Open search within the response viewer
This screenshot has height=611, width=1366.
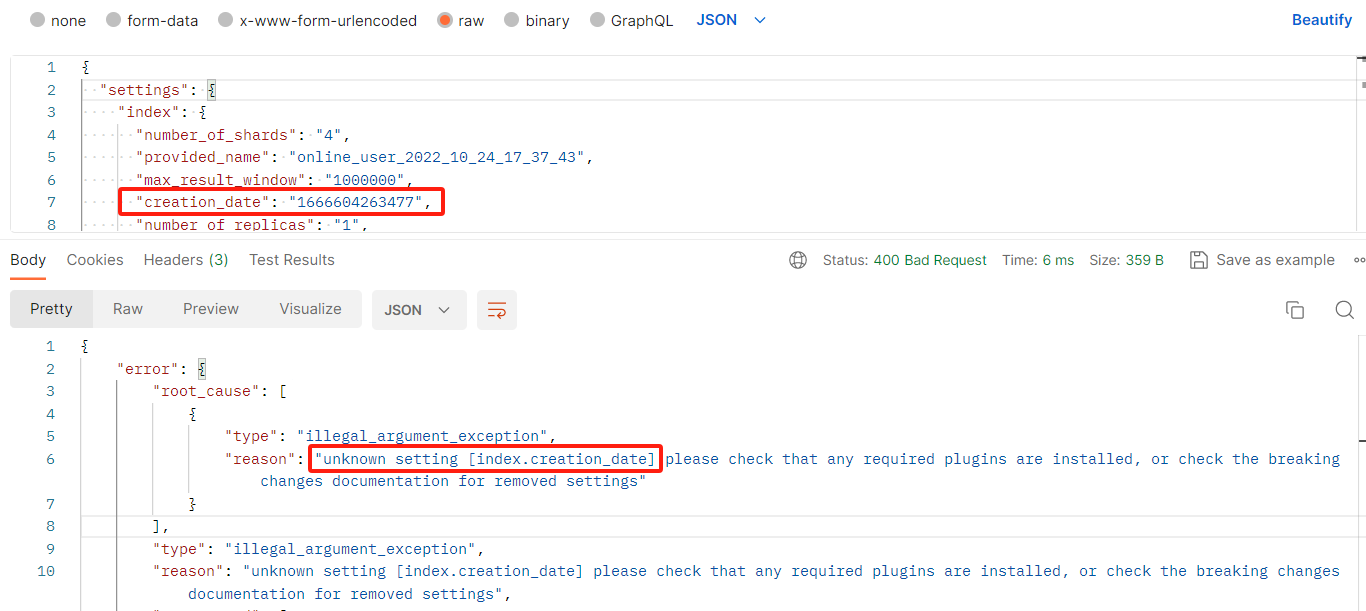coord(1344,310)
